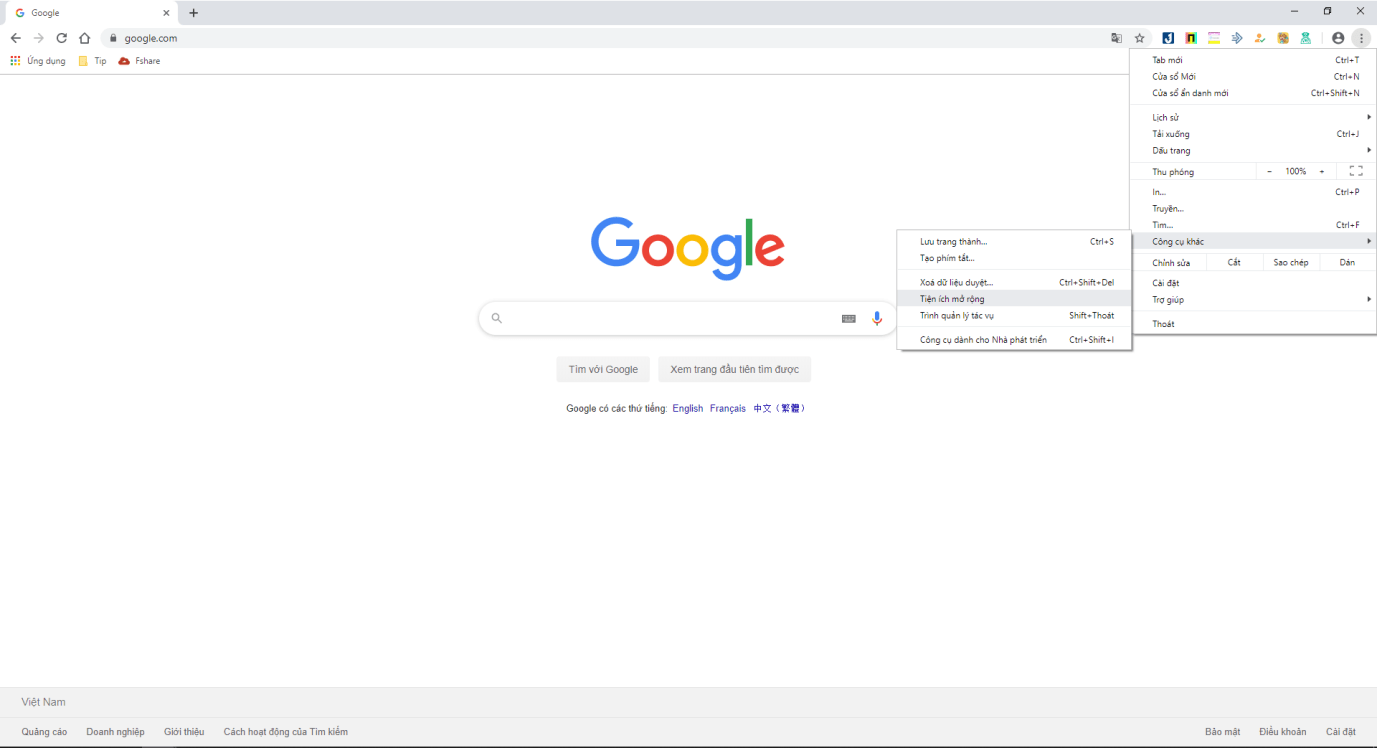Open the blue double-arrow extension icon
The image size is (1377, 748).
coord(1237,38)
